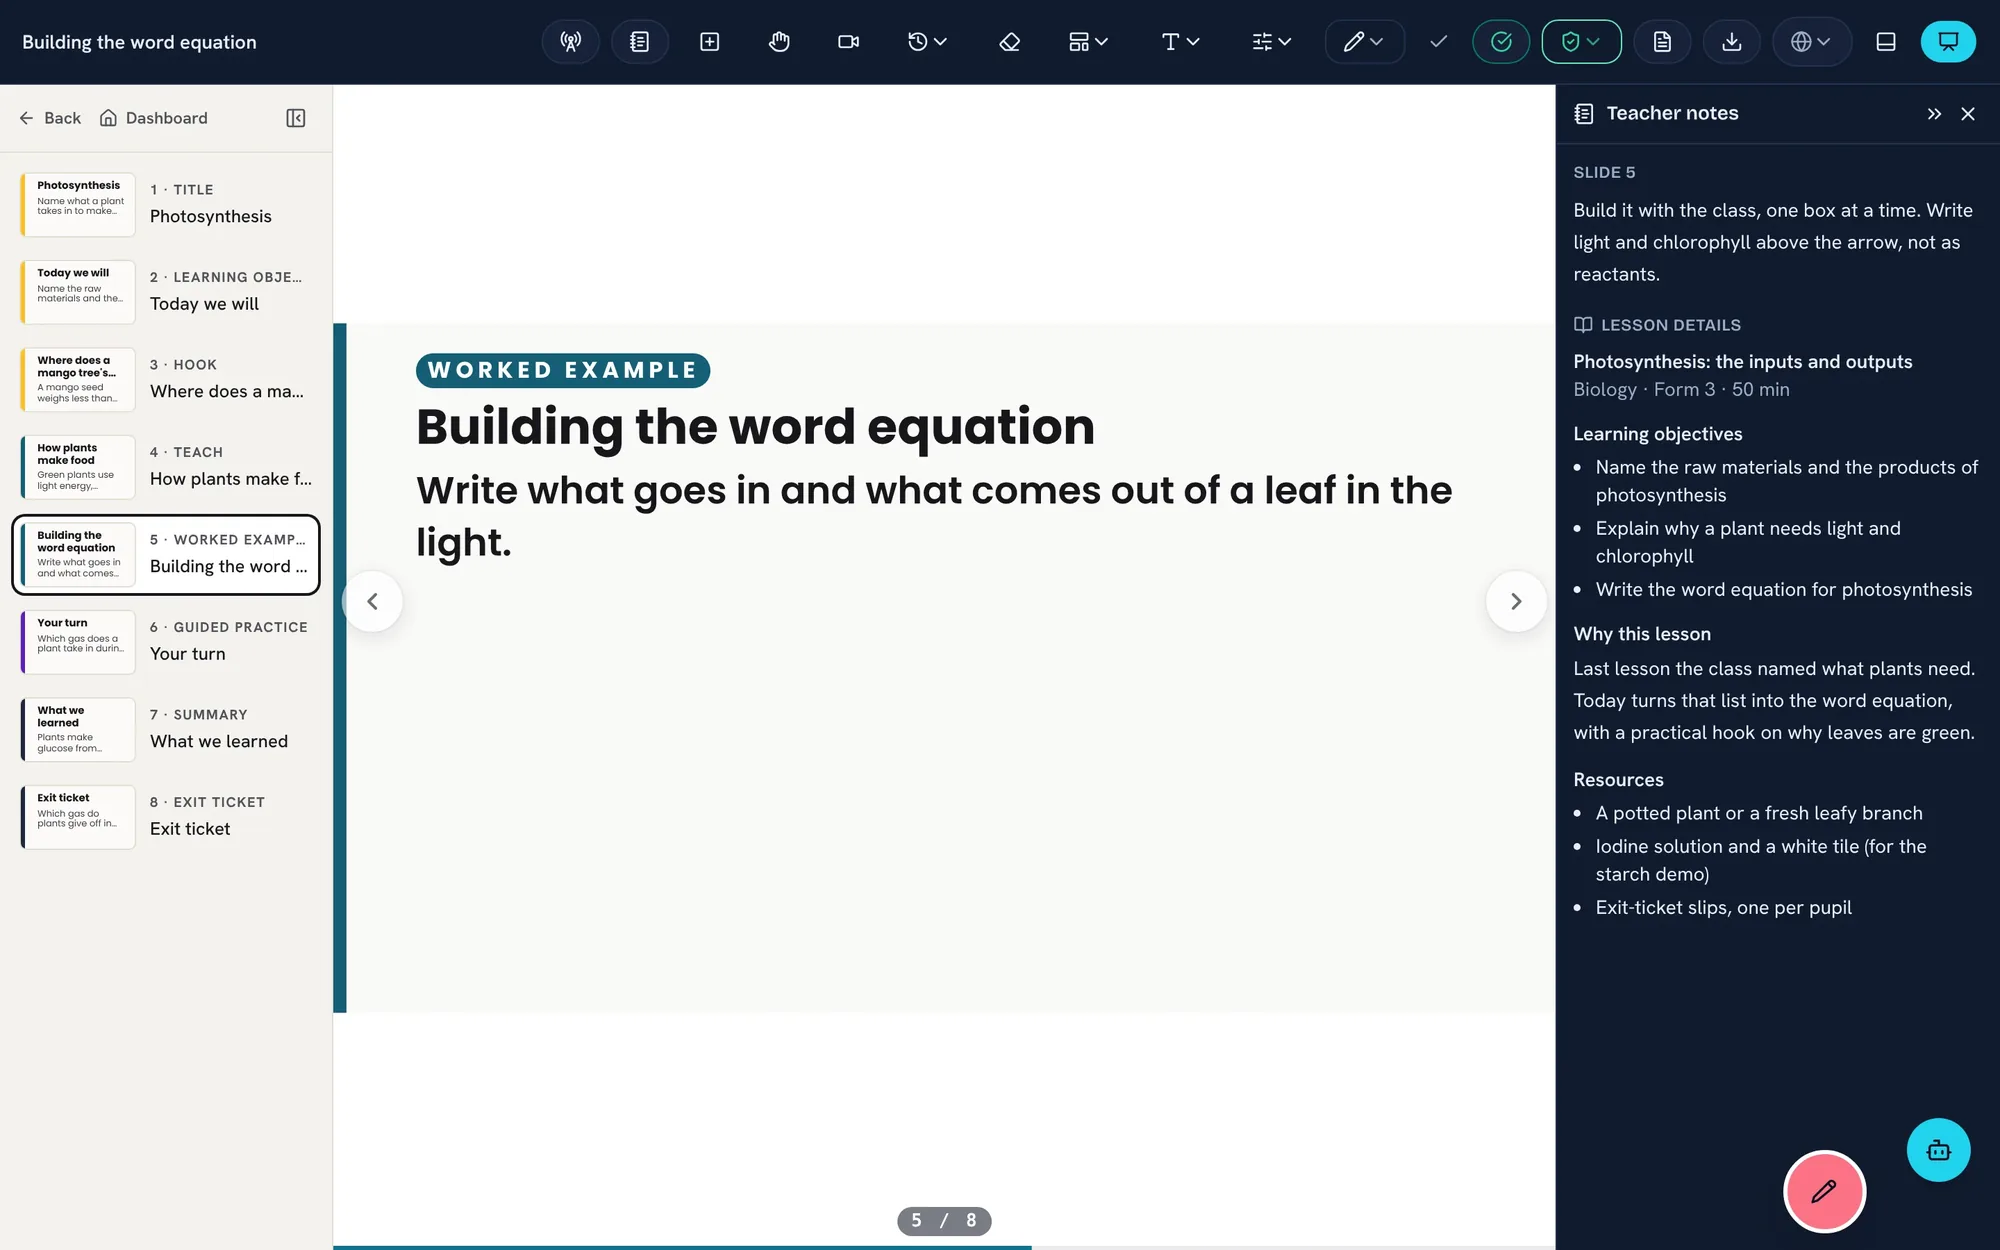Click the plain checkmark icon in toolbar
The height and width of the screenshot is (1250, 2000).
1438,42
